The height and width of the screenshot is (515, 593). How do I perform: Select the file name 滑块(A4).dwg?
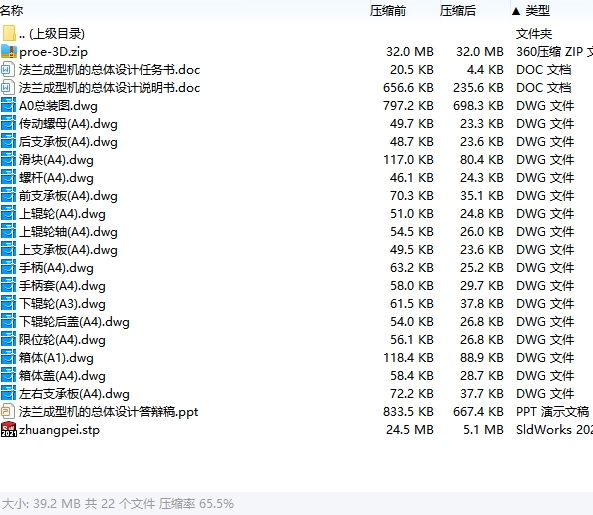coord(56,160)
